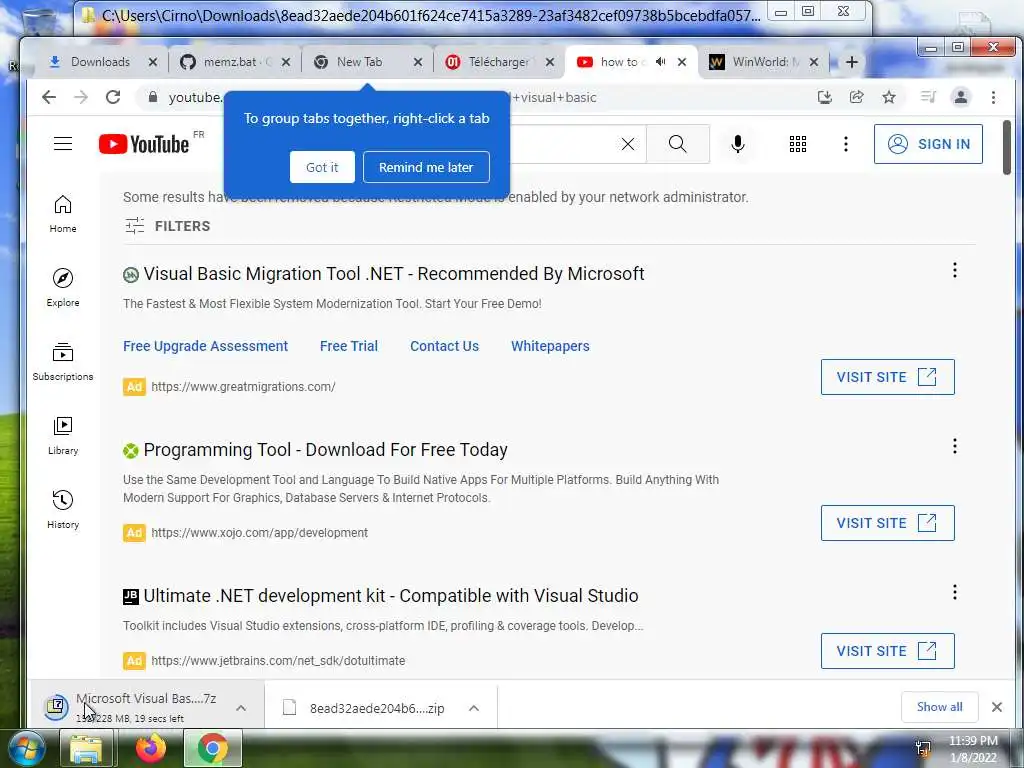
Task: Click Remind me later button
Action: tap(426, 167)
